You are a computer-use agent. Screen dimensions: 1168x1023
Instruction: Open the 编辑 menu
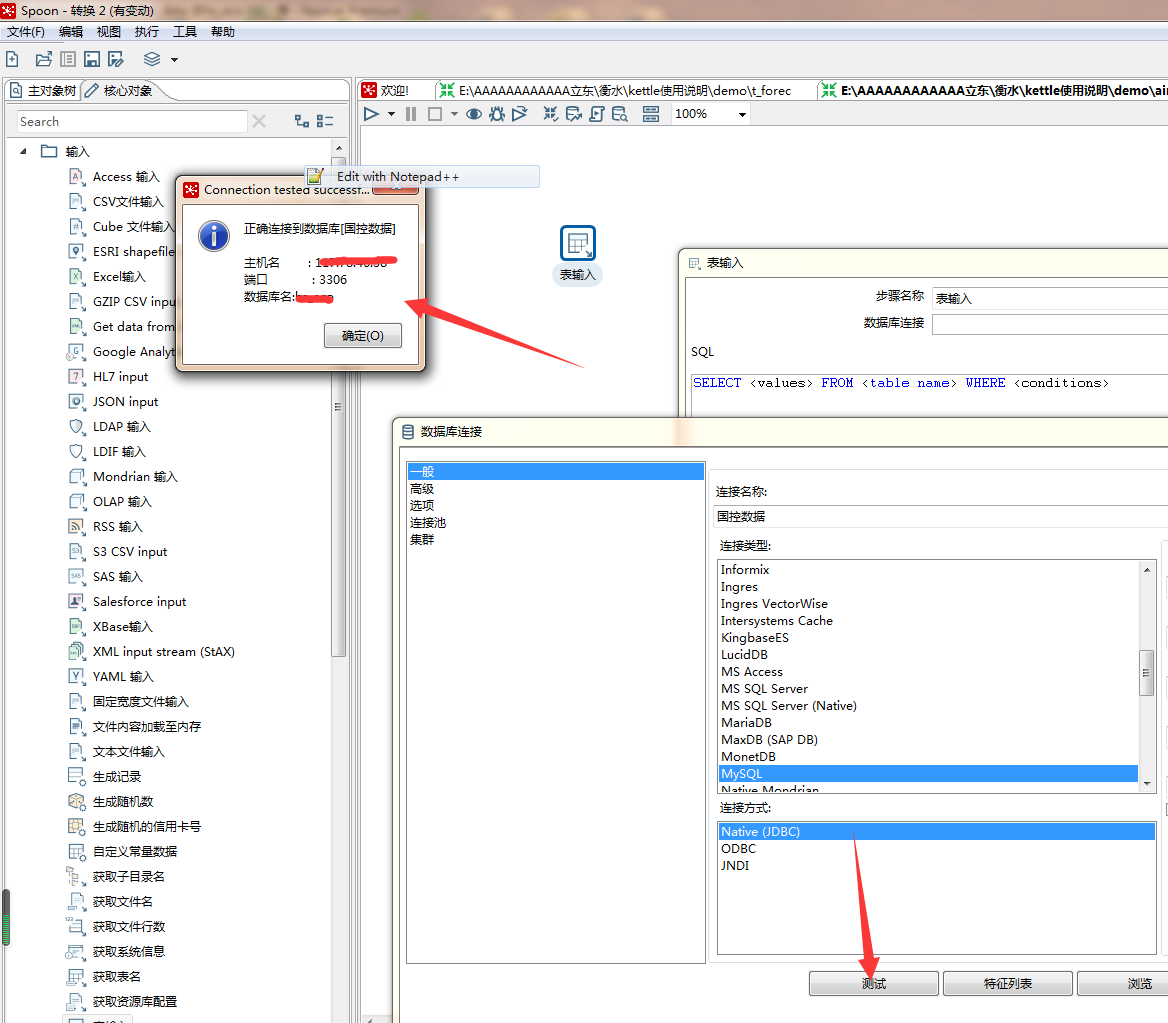point(71,31)
